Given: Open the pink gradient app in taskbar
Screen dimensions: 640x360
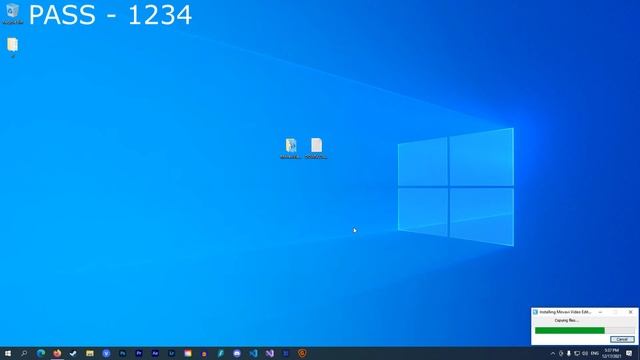Looking at the screenshot, I should 188,353.
